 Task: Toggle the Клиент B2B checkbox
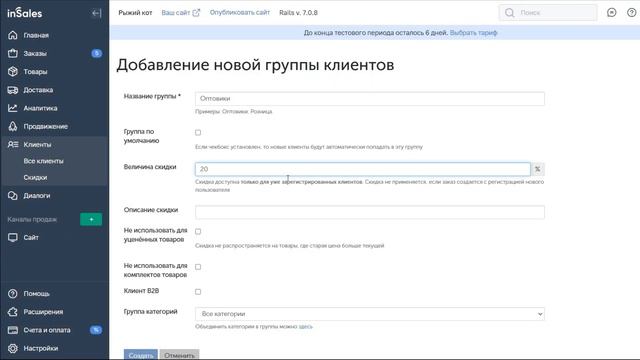[x=198, y=291]
